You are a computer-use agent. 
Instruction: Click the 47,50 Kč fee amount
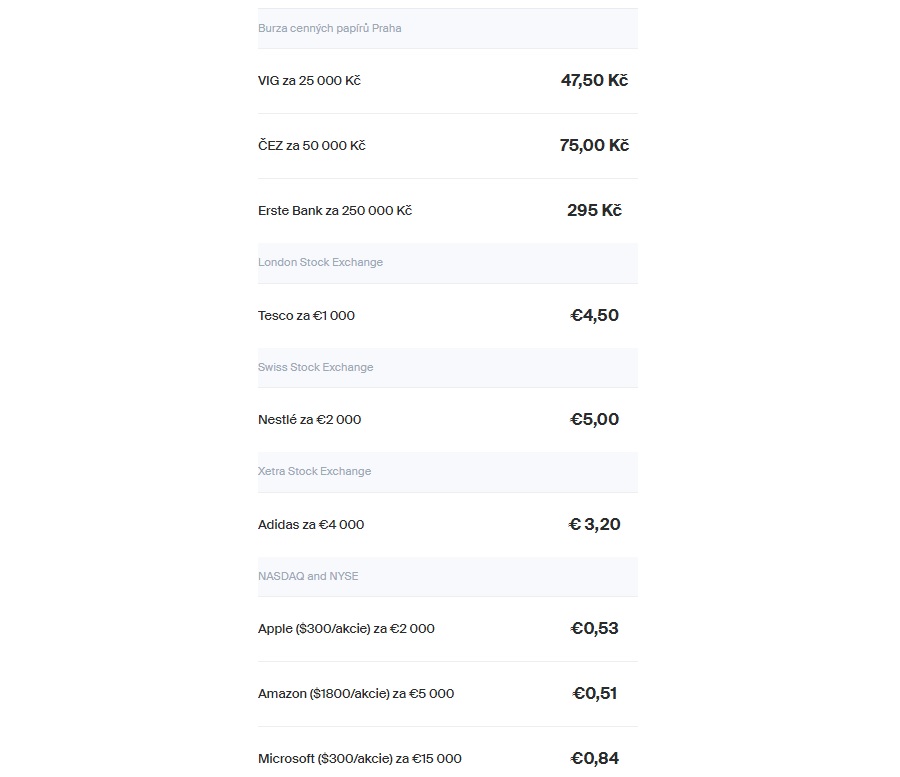tap(594, 80)
